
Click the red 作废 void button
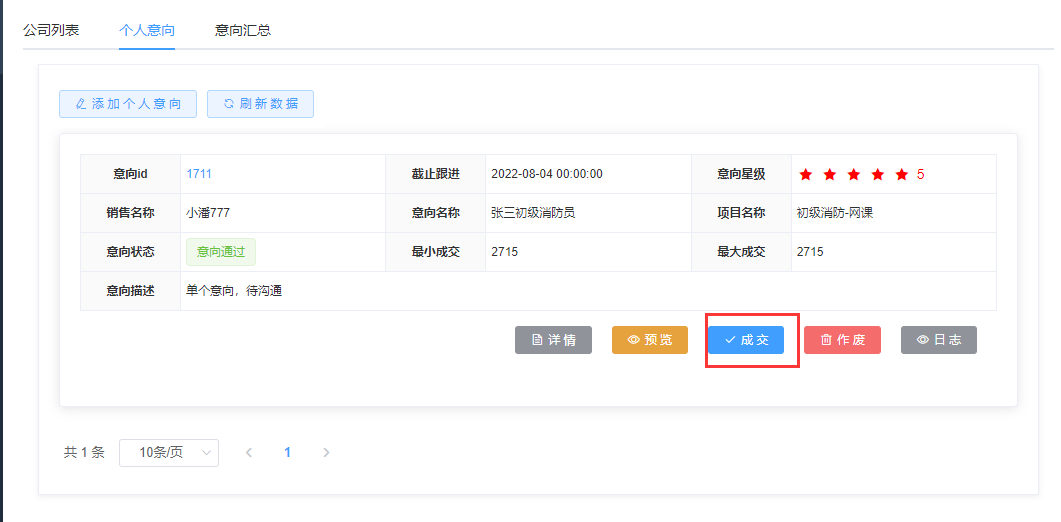[842, 340]
